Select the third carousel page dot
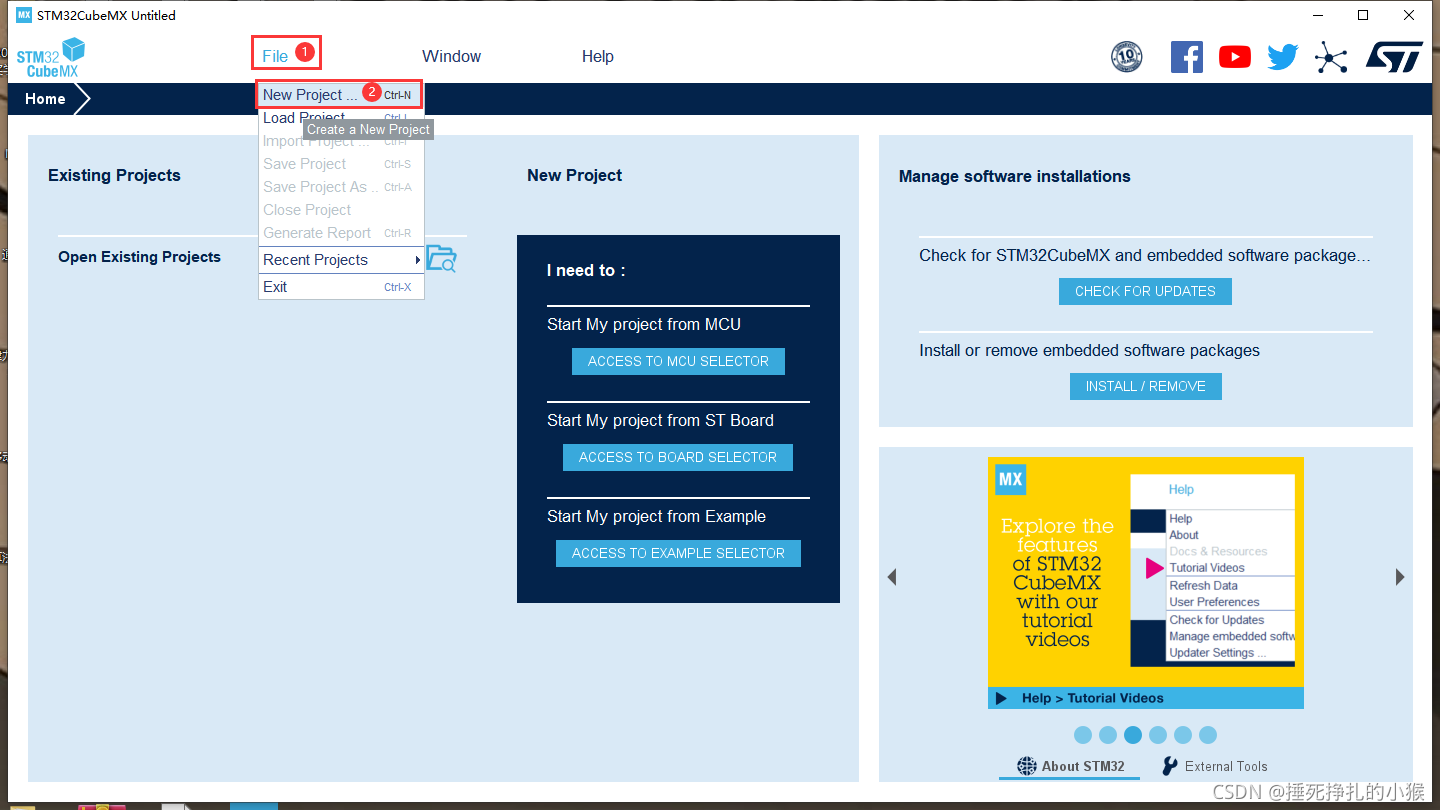The image size is (1440, 810). (1133, 735)
